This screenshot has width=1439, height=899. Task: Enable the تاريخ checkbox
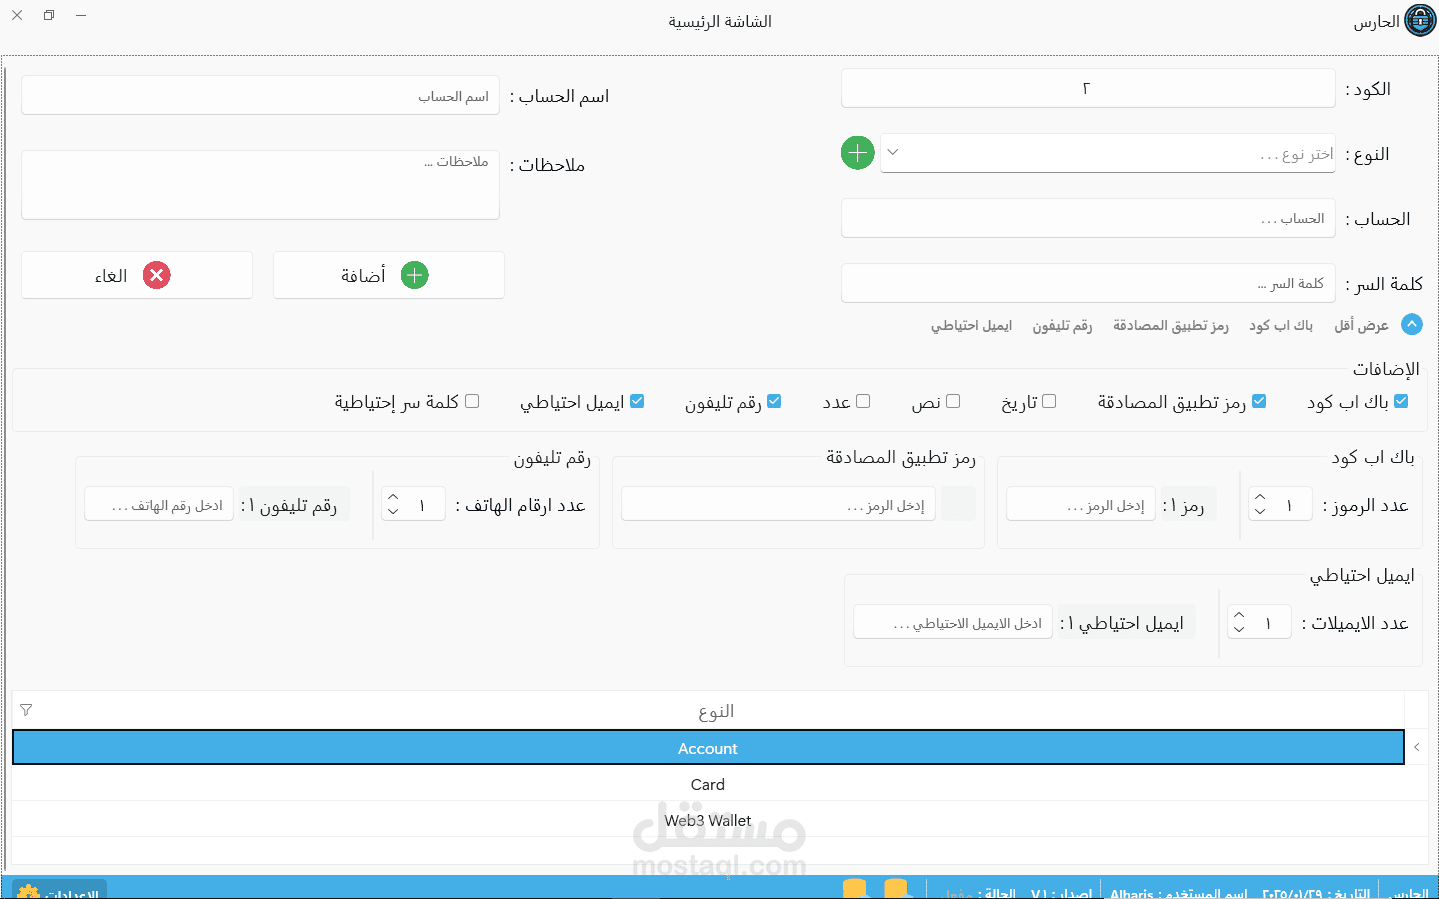[1049, 401]
